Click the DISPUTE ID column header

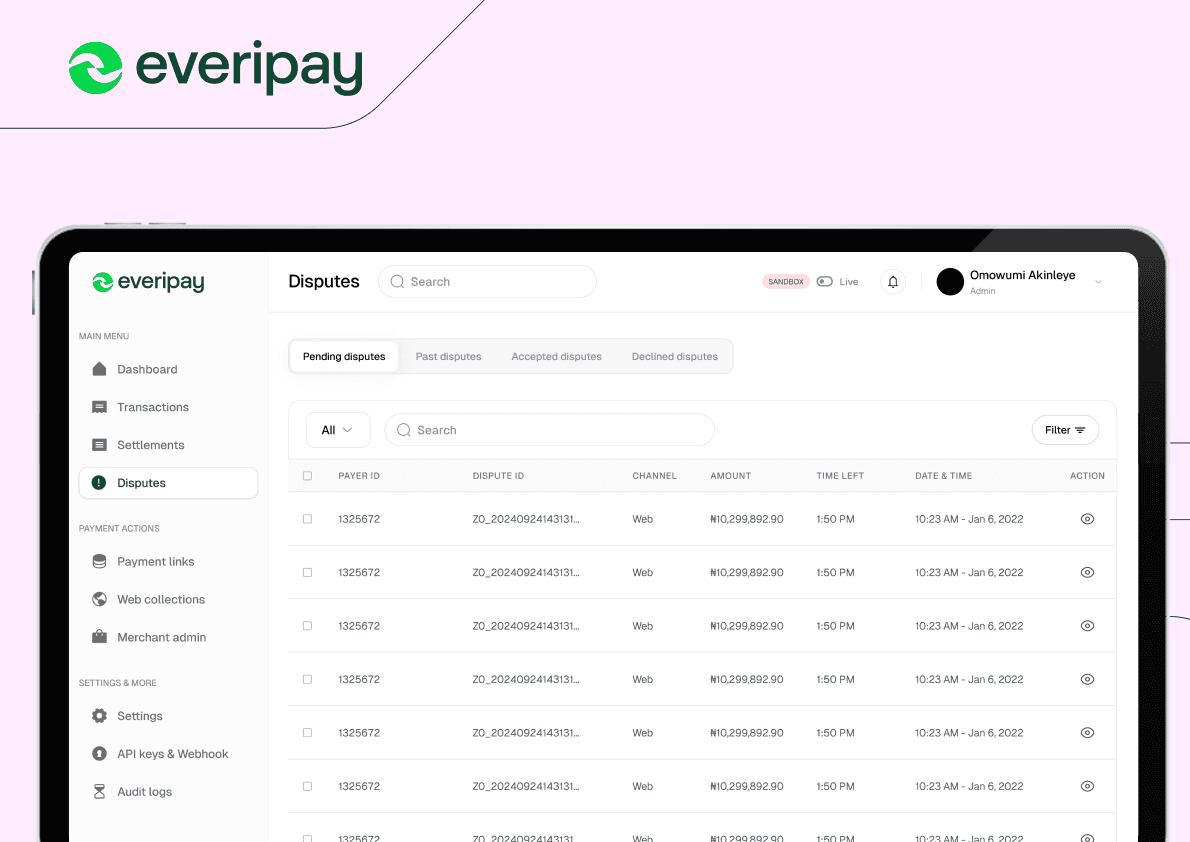498,476
